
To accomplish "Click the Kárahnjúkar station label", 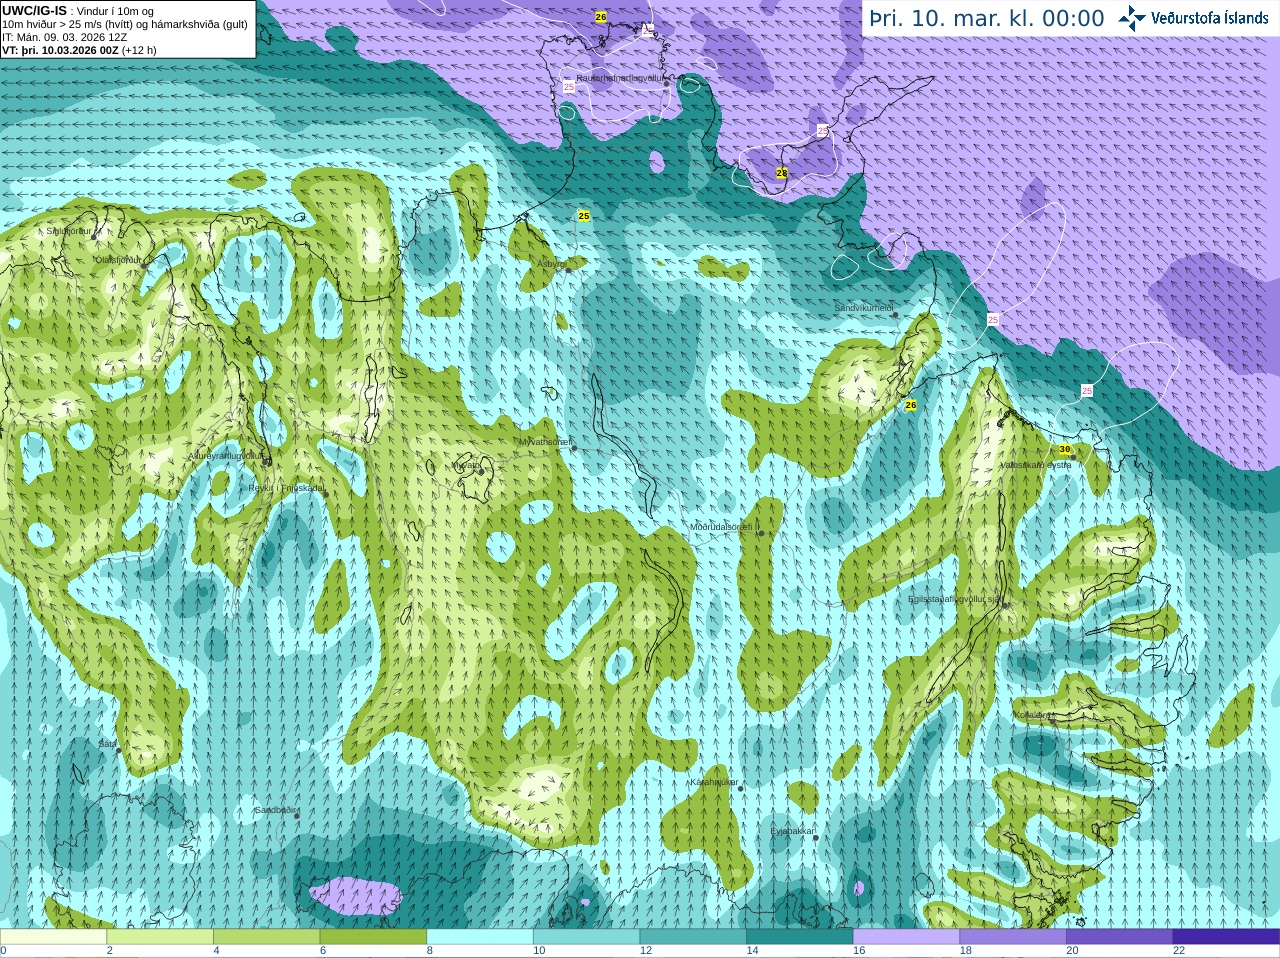I will [714, 782].
